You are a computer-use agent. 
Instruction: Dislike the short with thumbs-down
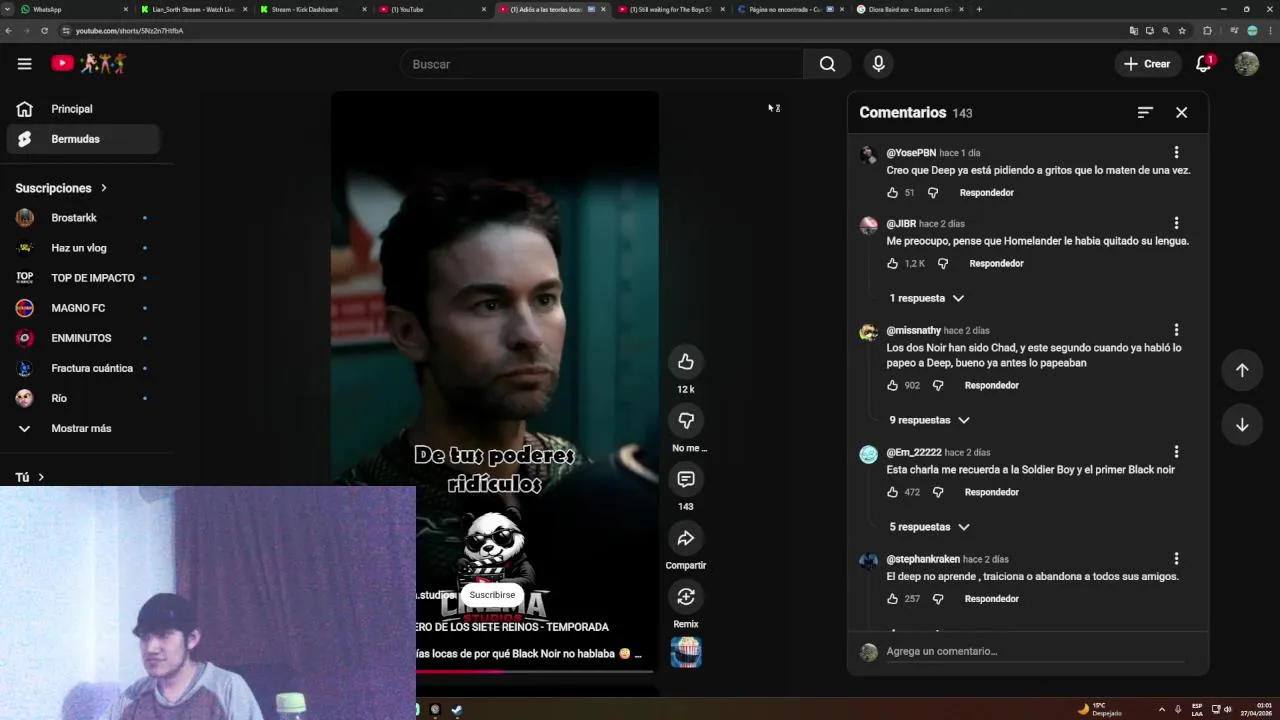click(x=686, y=420)
